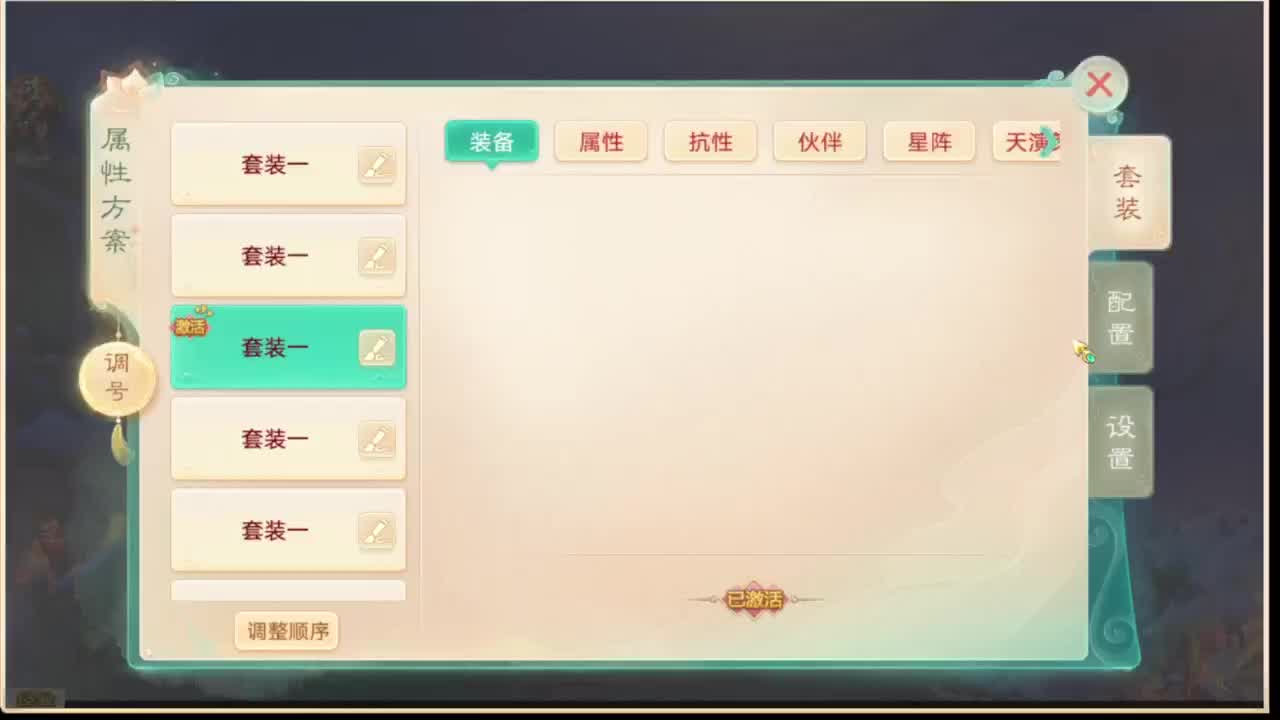
Task: Select the 装备 tab
Action: coord(492,142)
